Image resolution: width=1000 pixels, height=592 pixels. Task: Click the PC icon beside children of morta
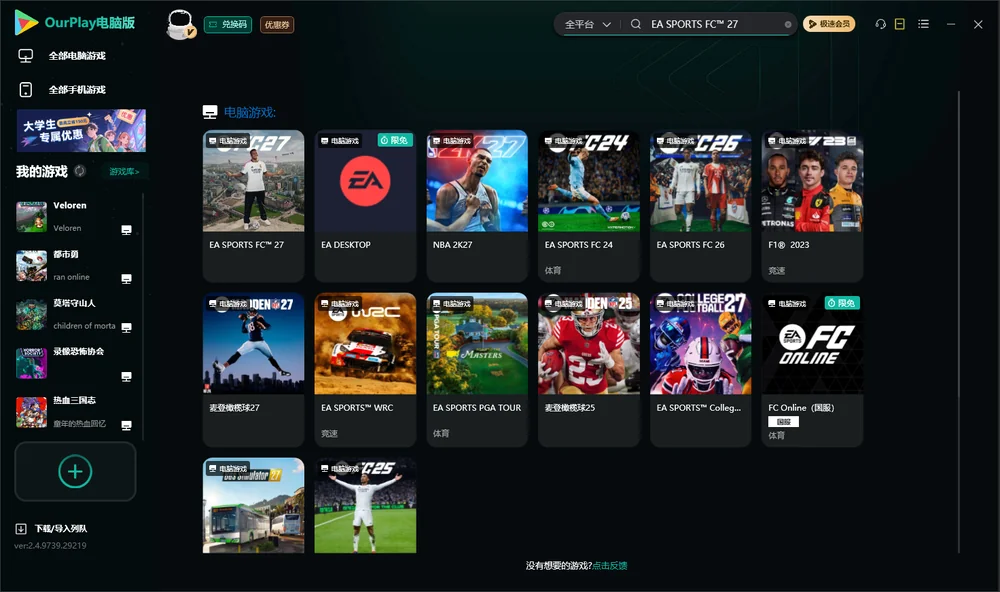[x=126, y=327]
